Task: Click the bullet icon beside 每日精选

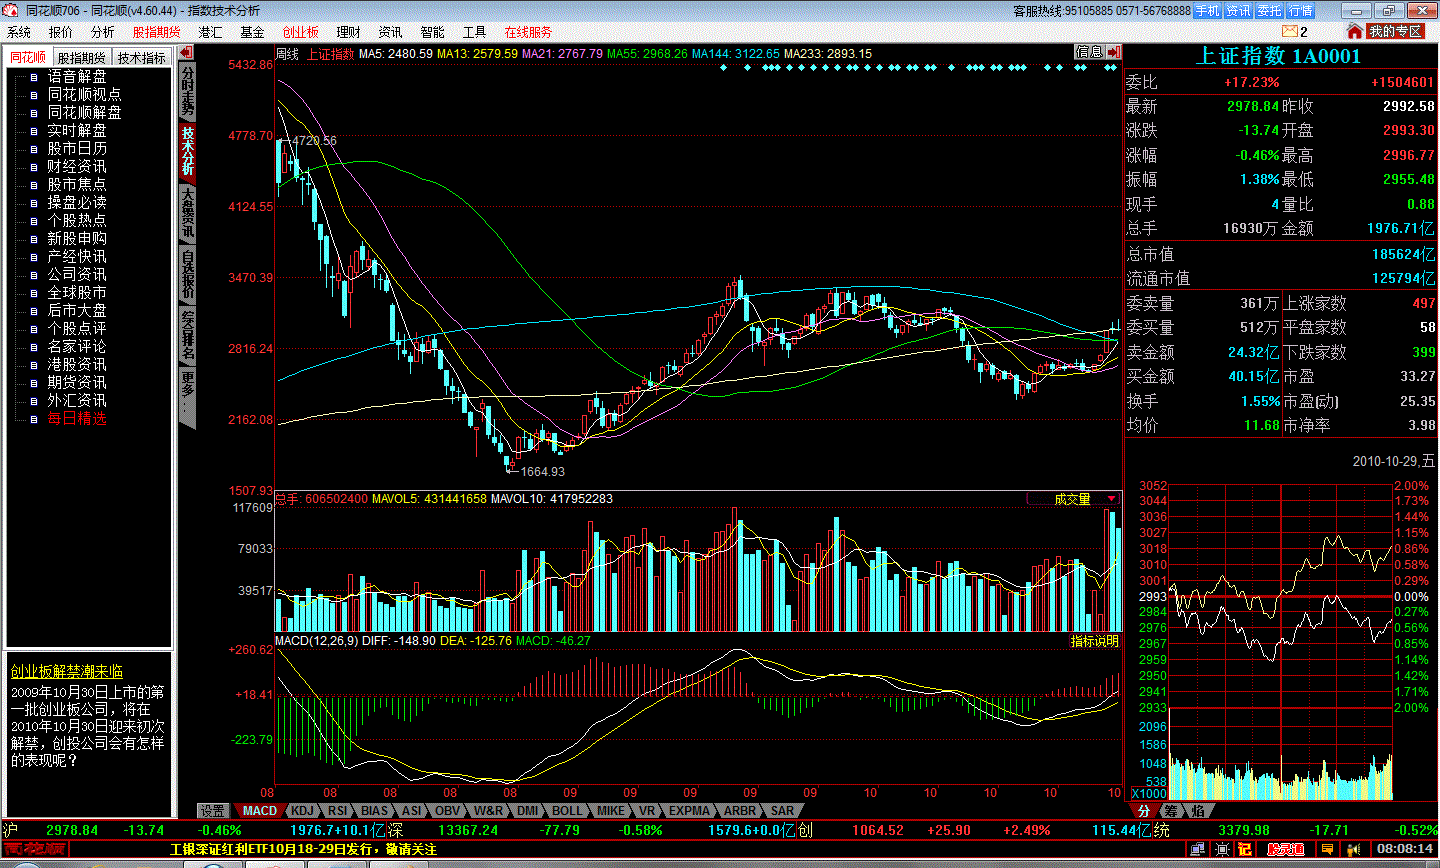Action: [x=33, y=419]
